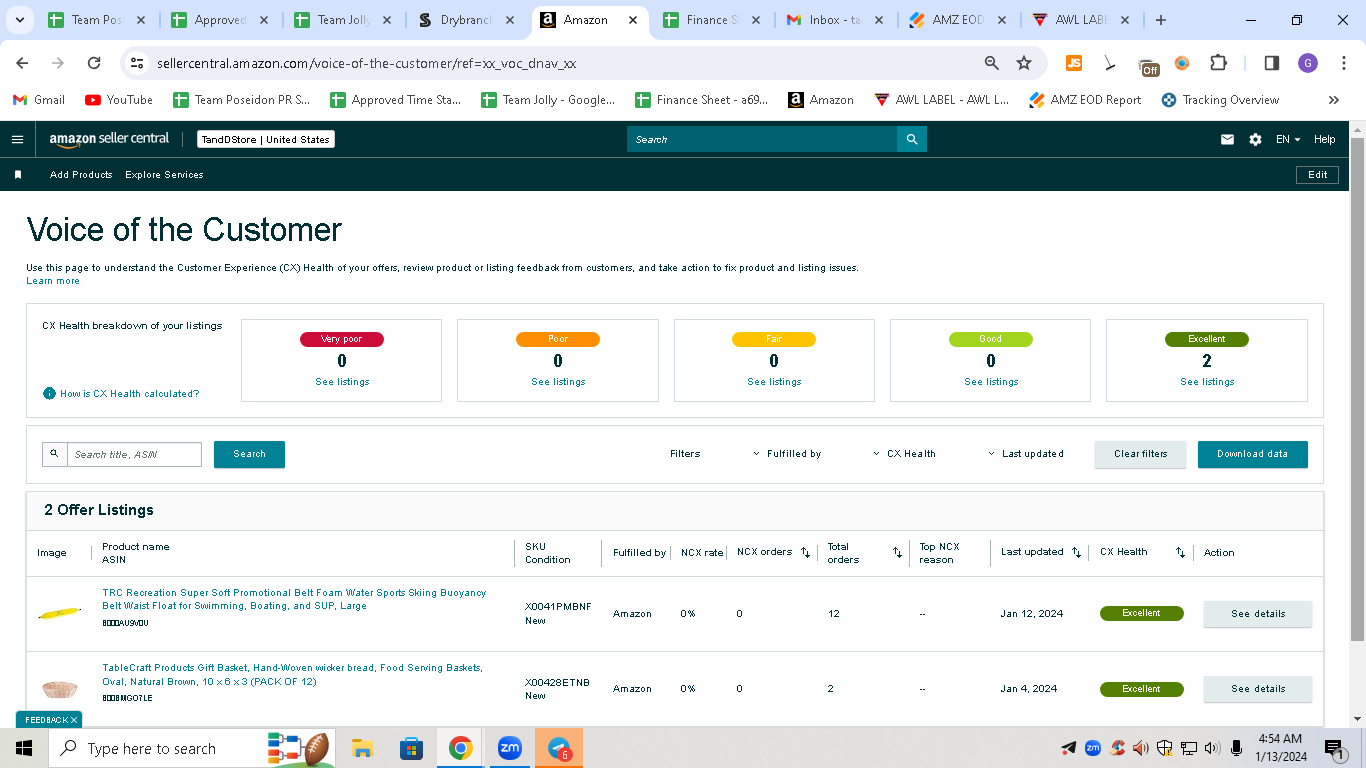Sort by Total orders arrows
Viewport: 1366px width, 768px height.
pyautogui.click(x=897, y=552)
